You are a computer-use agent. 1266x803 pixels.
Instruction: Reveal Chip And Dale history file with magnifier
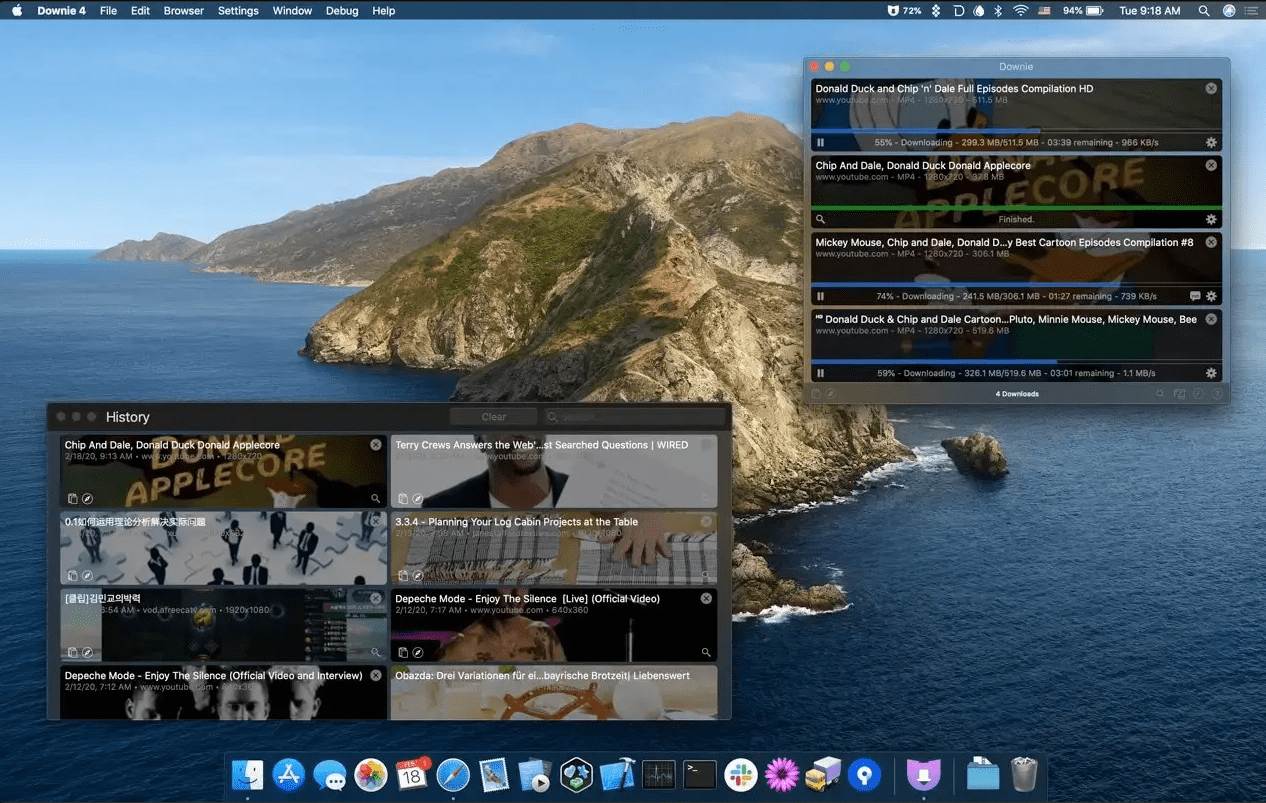376,498
